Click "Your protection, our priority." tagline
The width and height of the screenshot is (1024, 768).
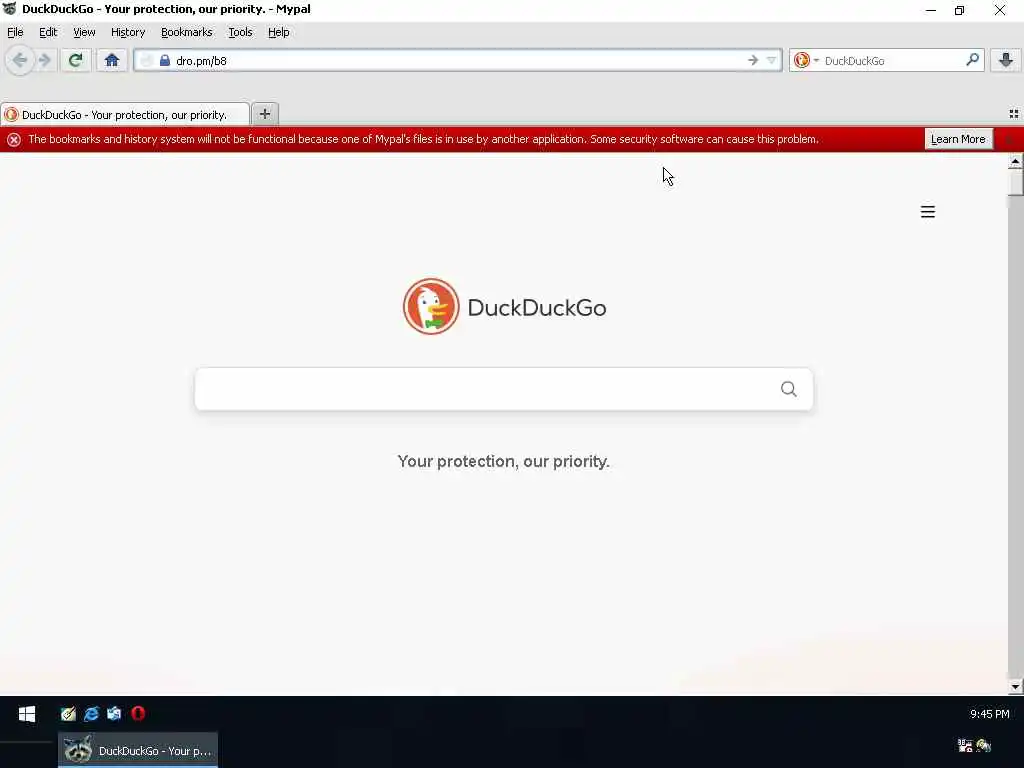tap(504, 461)
